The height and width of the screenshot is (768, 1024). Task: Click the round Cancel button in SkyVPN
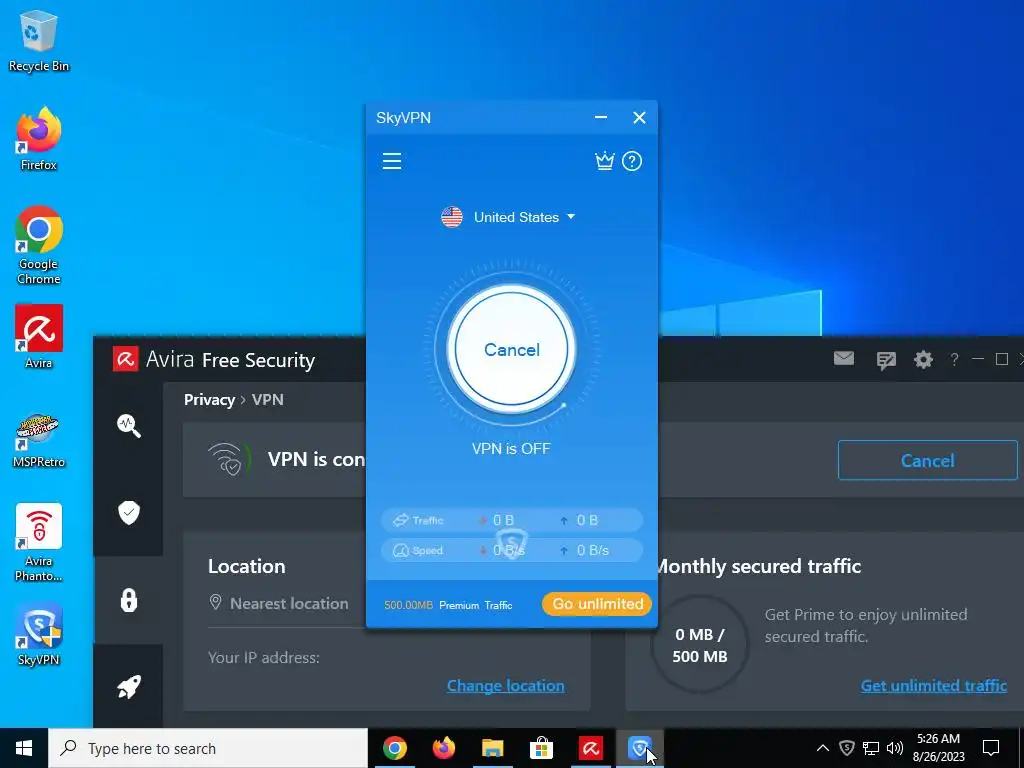click(511, 349)
